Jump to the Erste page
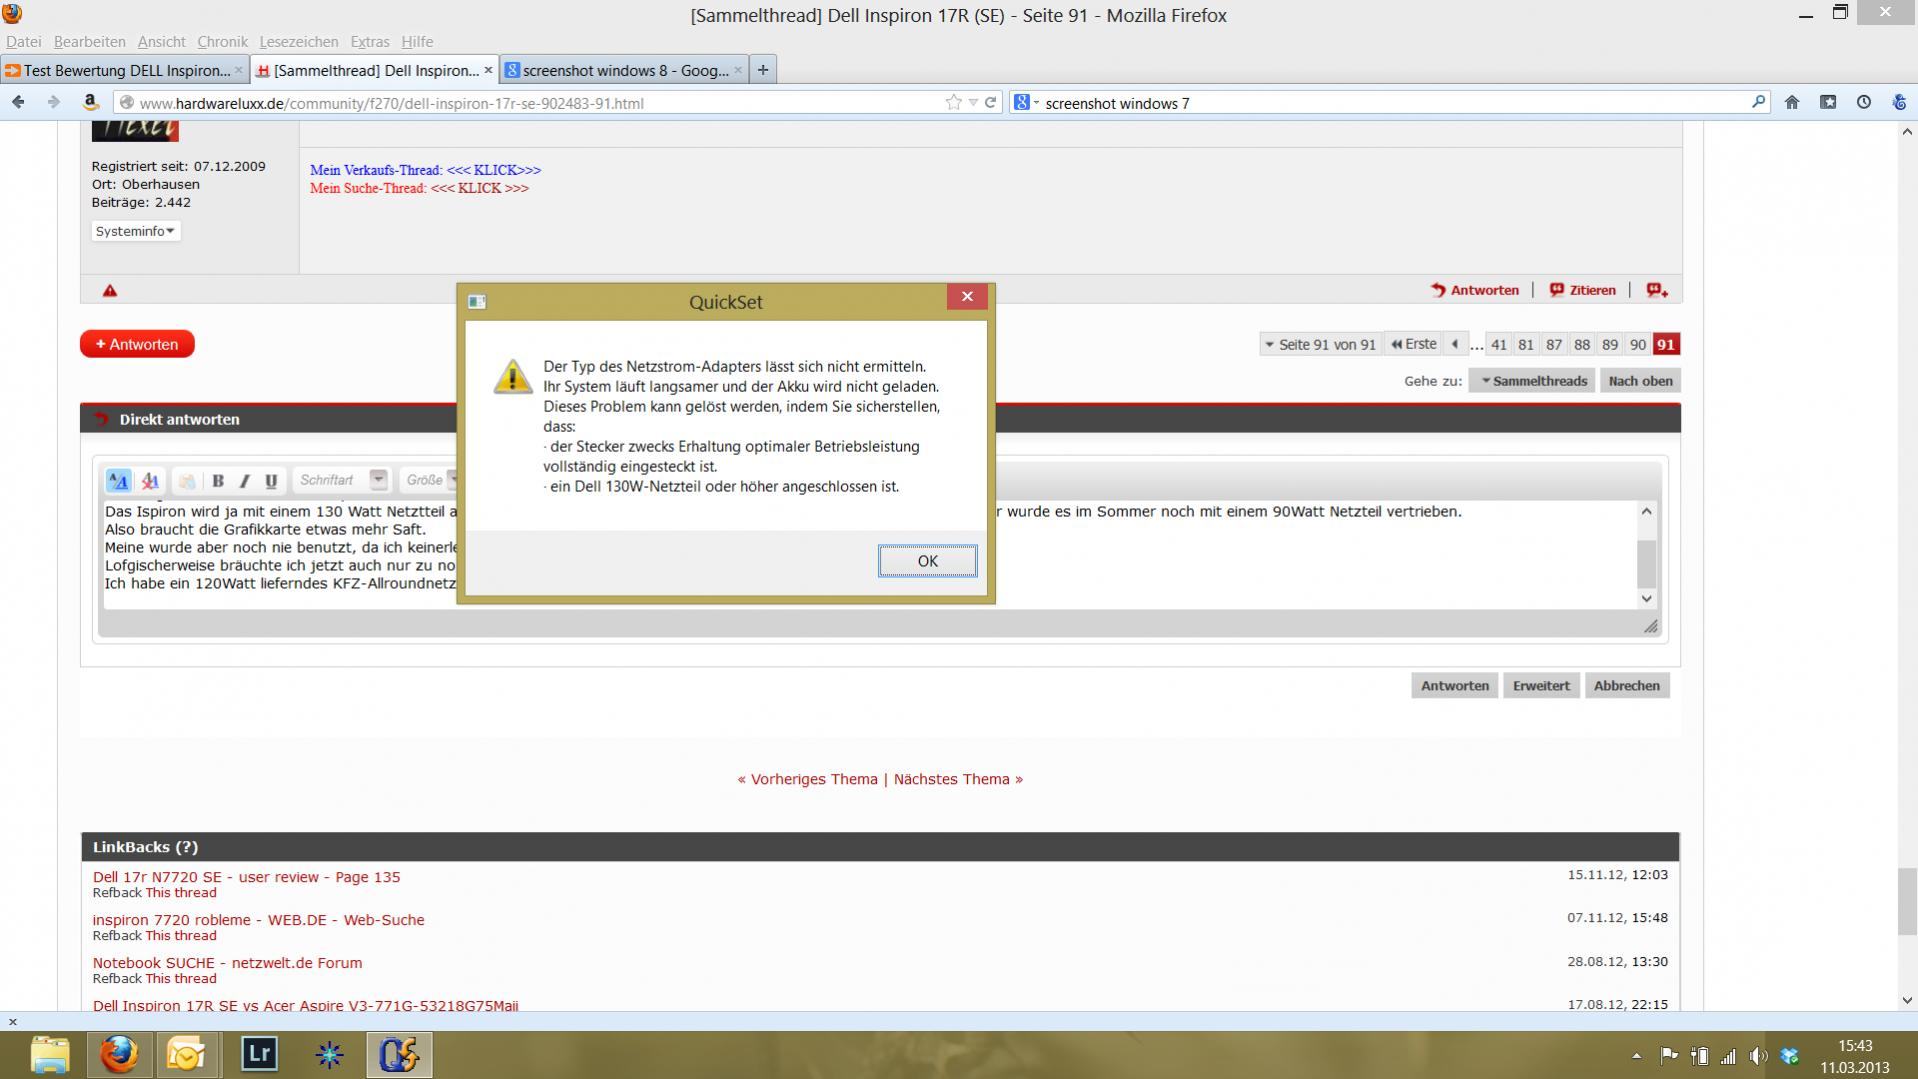The image size is (1918, 1079). [1413, 344]
